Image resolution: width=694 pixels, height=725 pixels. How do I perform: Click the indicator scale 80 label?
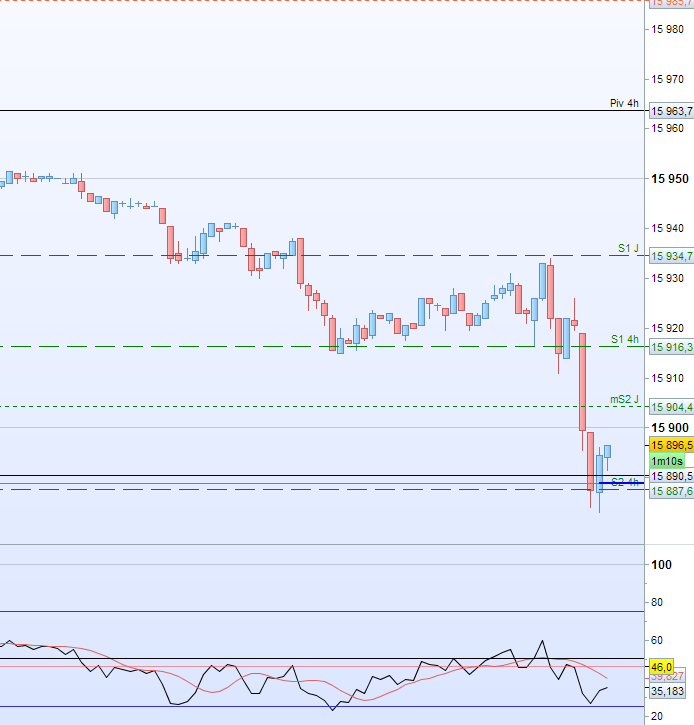pos(657,602)
